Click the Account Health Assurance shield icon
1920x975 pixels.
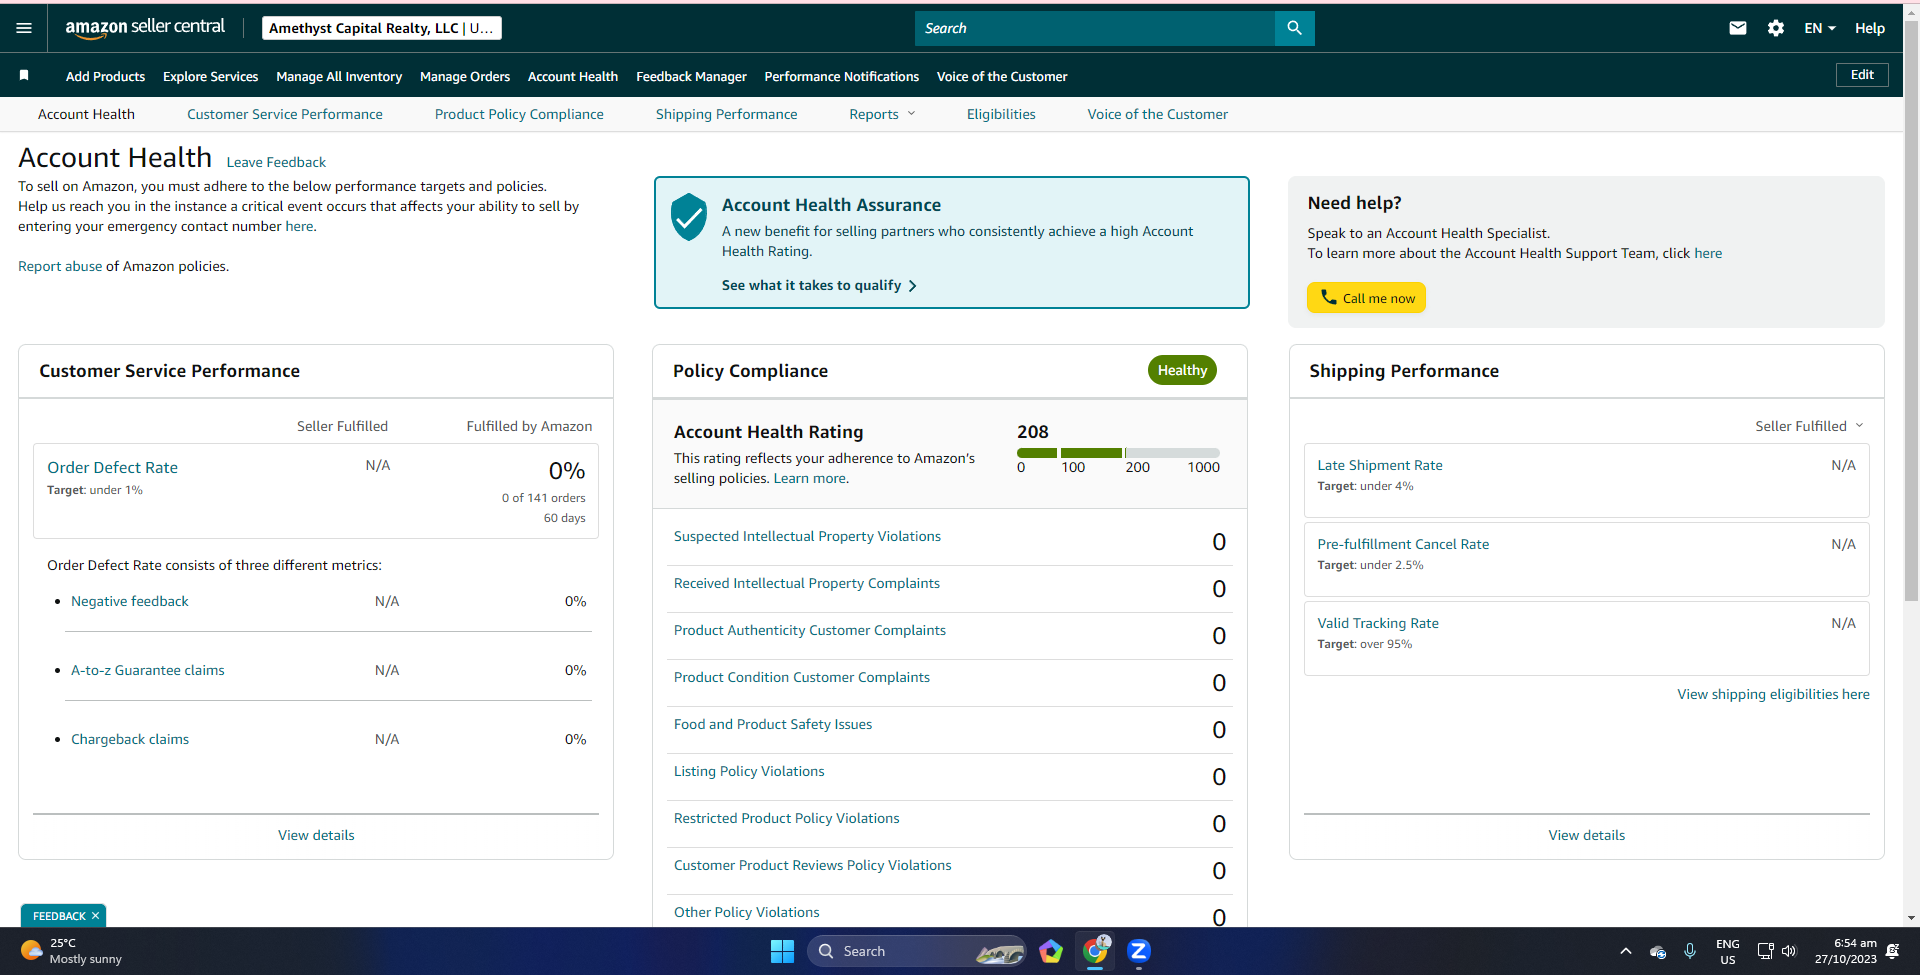tap(689, 217)
